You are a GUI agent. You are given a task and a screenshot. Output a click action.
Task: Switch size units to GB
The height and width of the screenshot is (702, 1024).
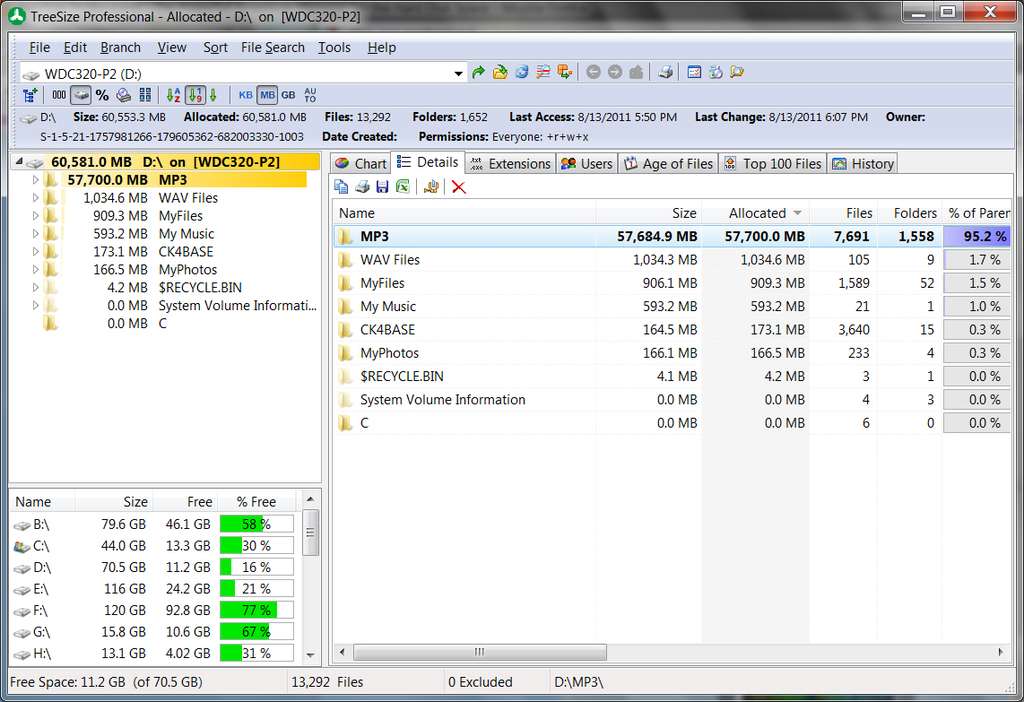(x=288, y=95)
